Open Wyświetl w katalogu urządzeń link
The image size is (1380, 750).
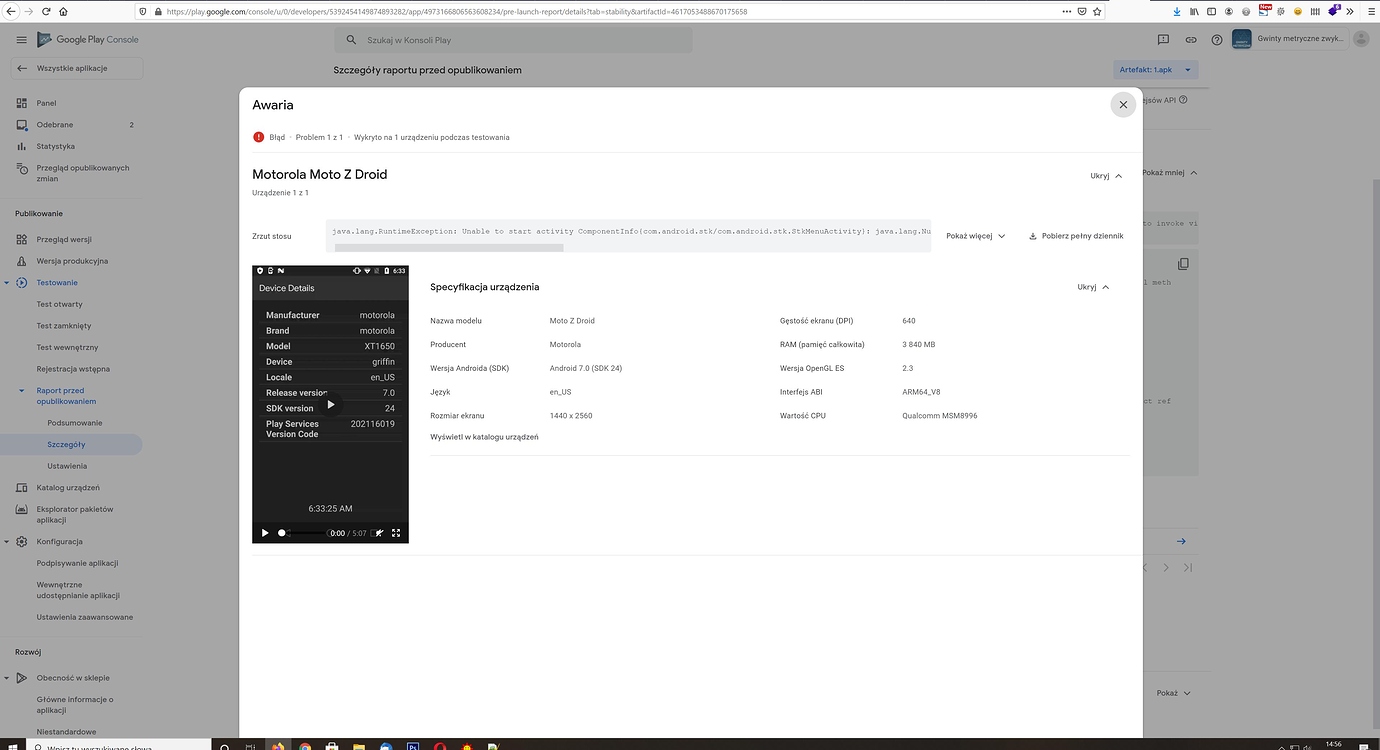(484, 437)
